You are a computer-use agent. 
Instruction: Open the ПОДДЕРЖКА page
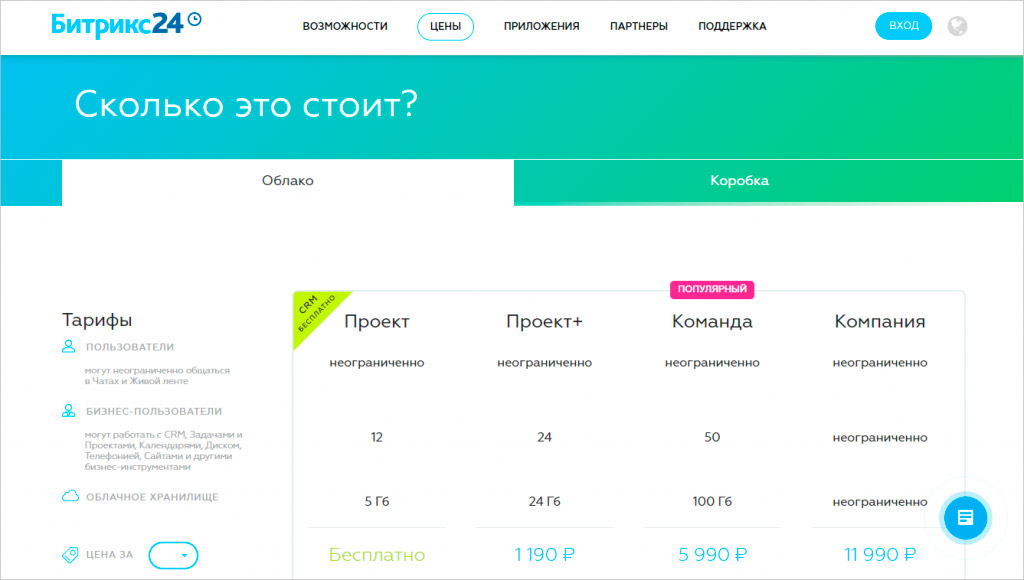pyautogui.click(x=732, y=27)
